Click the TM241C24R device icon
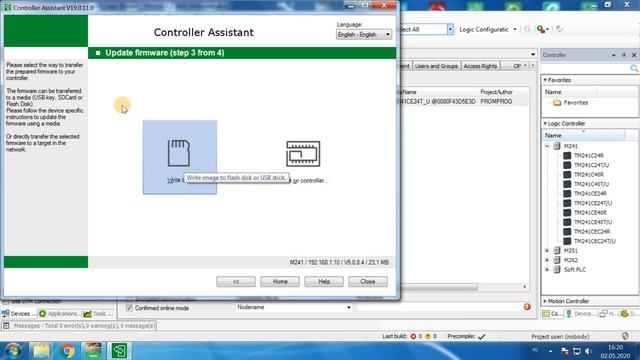This screenshot has width=640, height=360. pos(567,156)
